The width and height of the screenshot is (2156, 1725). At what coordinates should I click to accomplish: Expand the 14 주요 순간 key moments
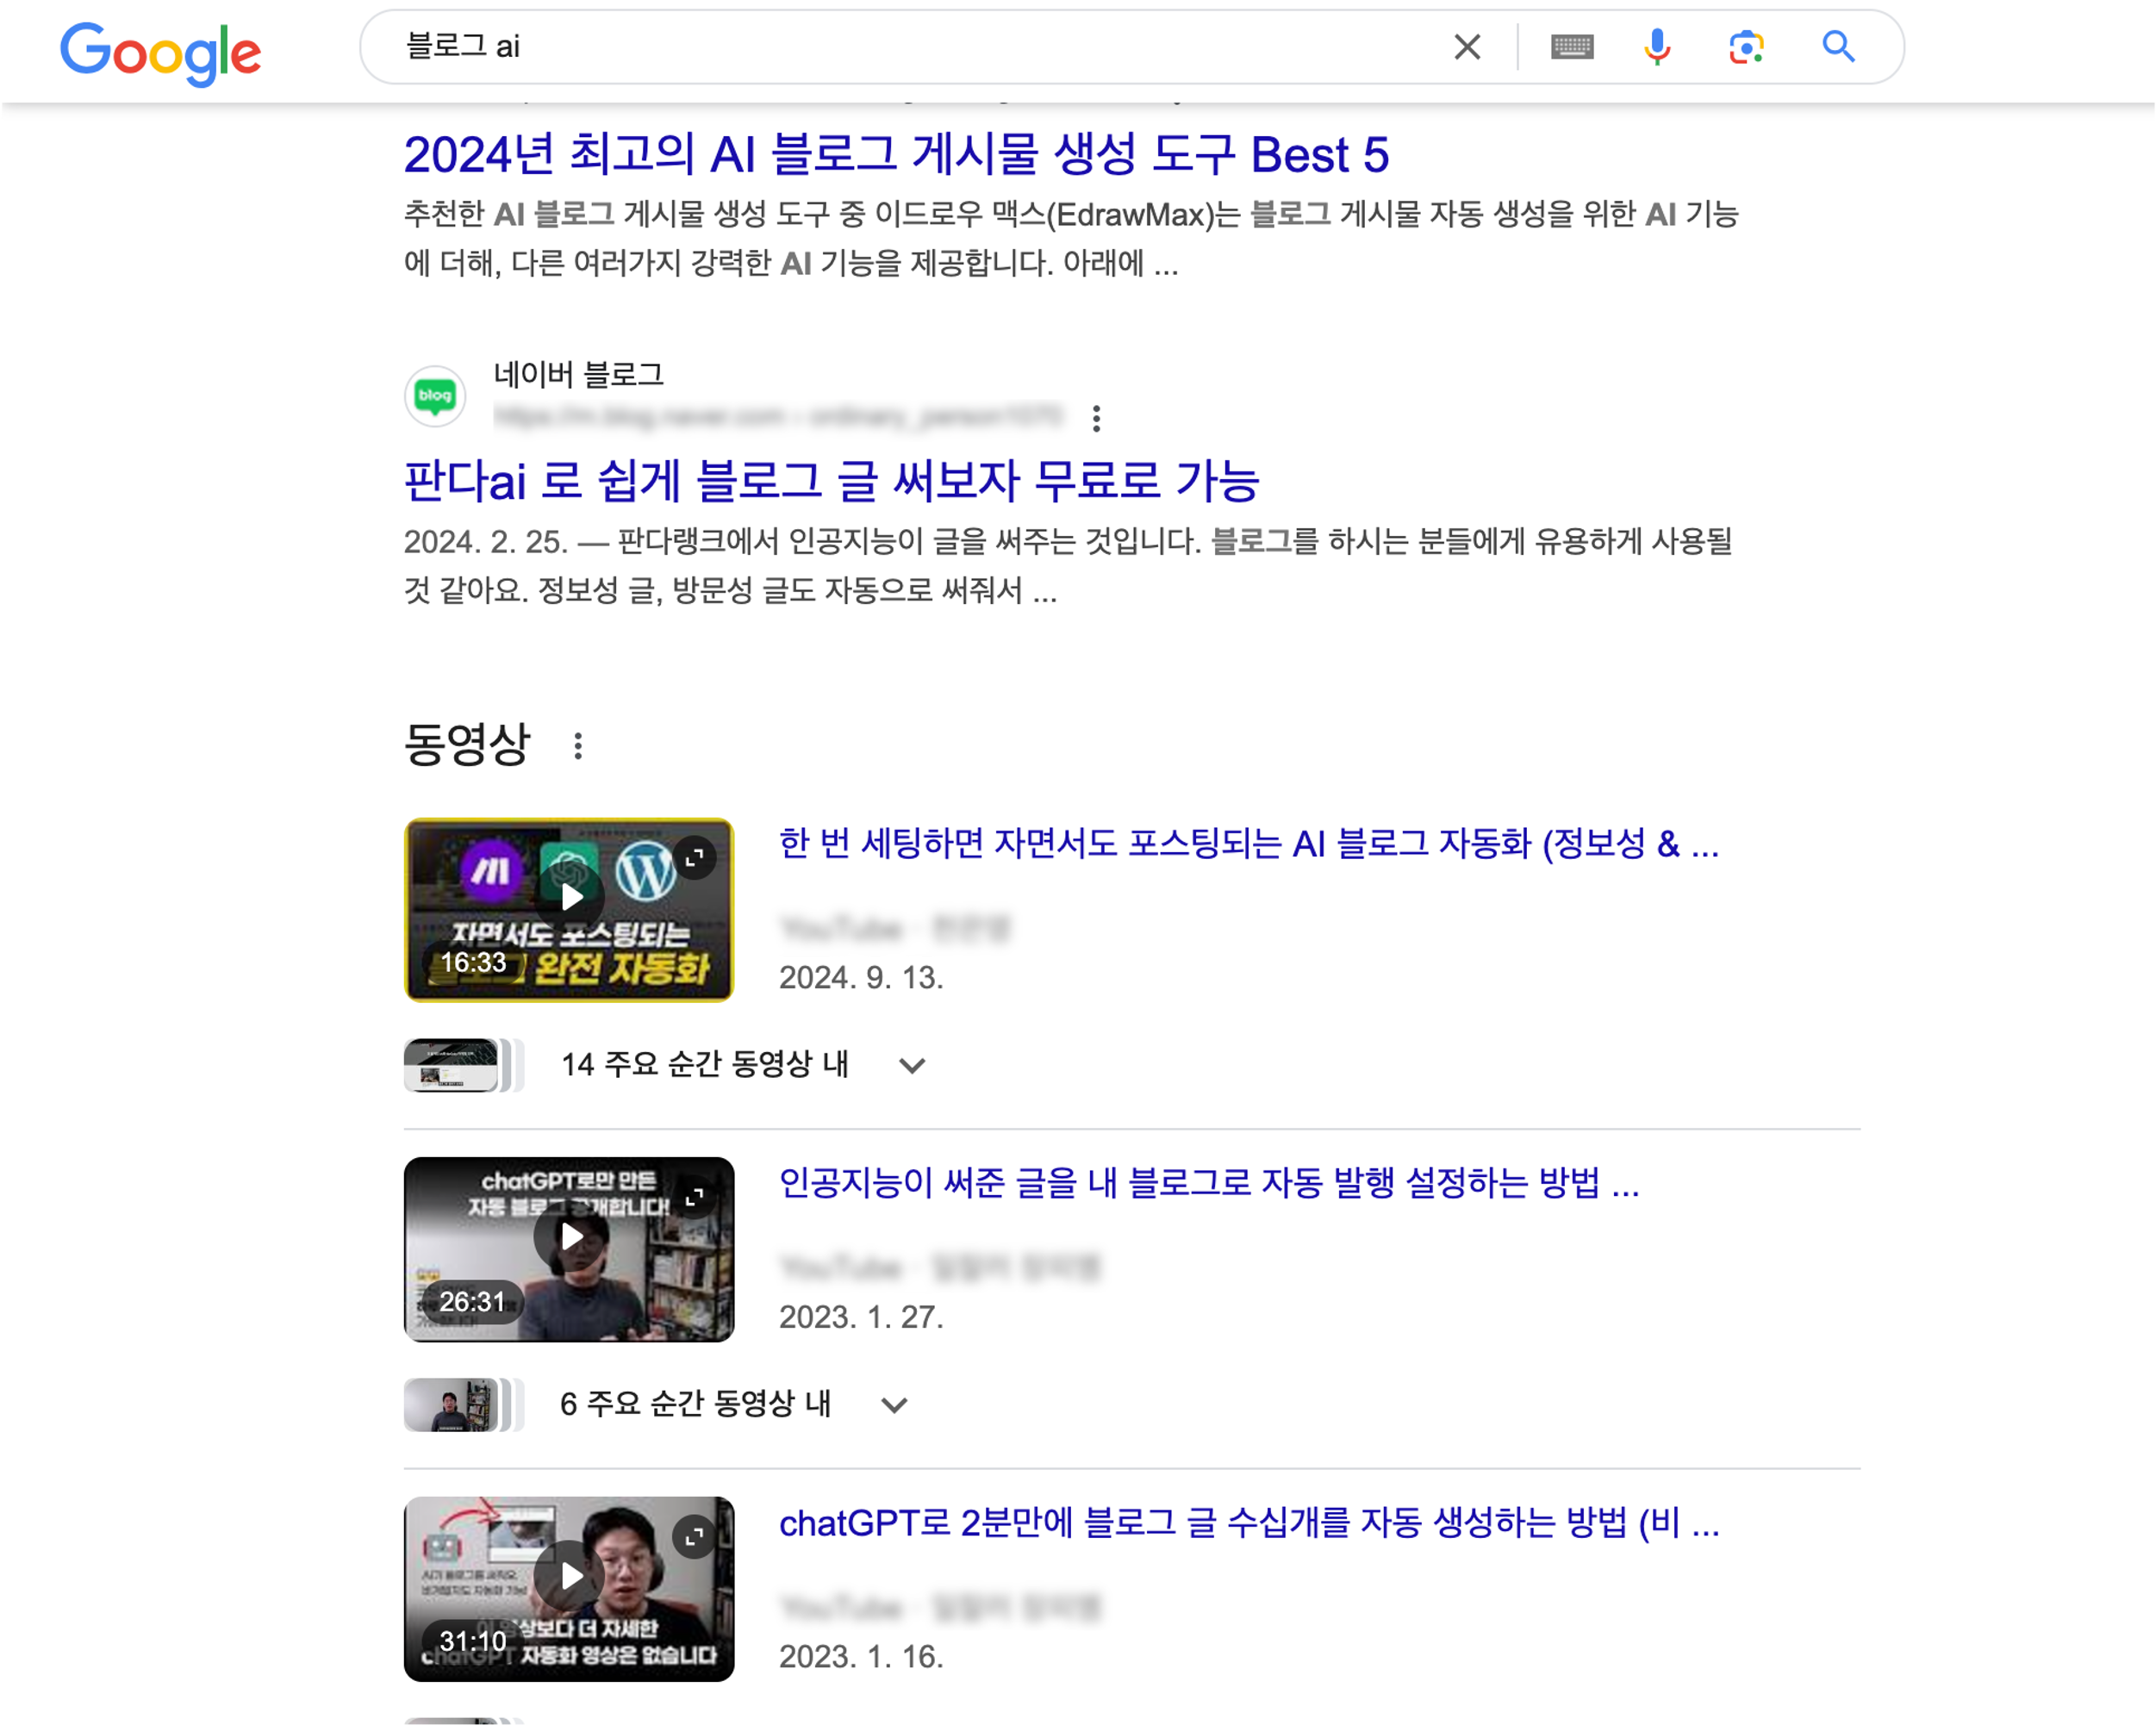(x=665, y=1065)
